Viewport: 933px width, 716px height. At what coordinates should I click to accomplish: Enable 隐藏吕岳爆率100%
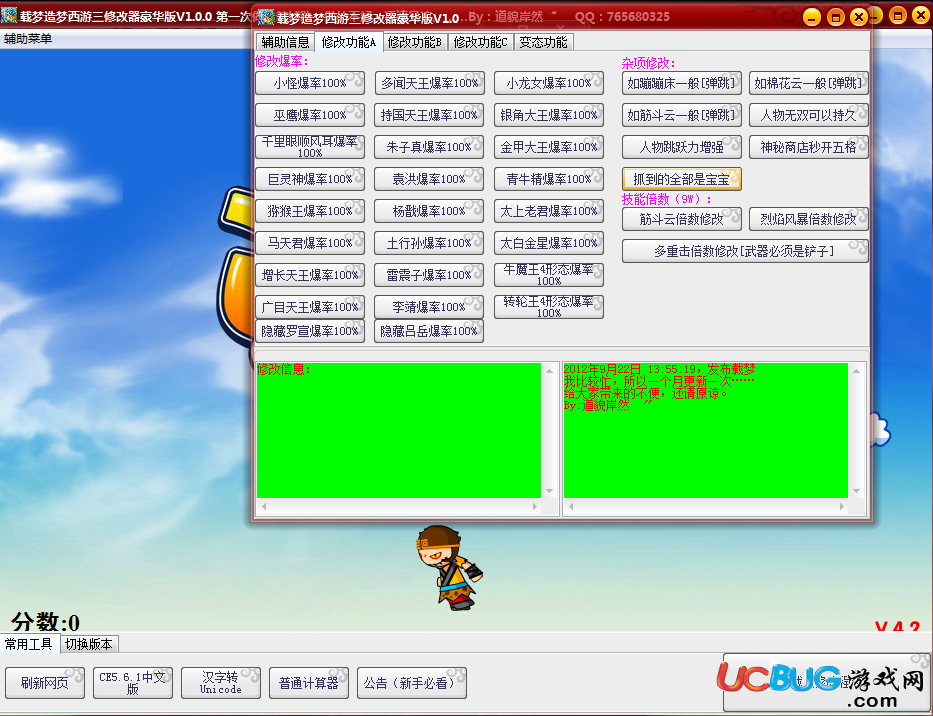pos(429,331)
